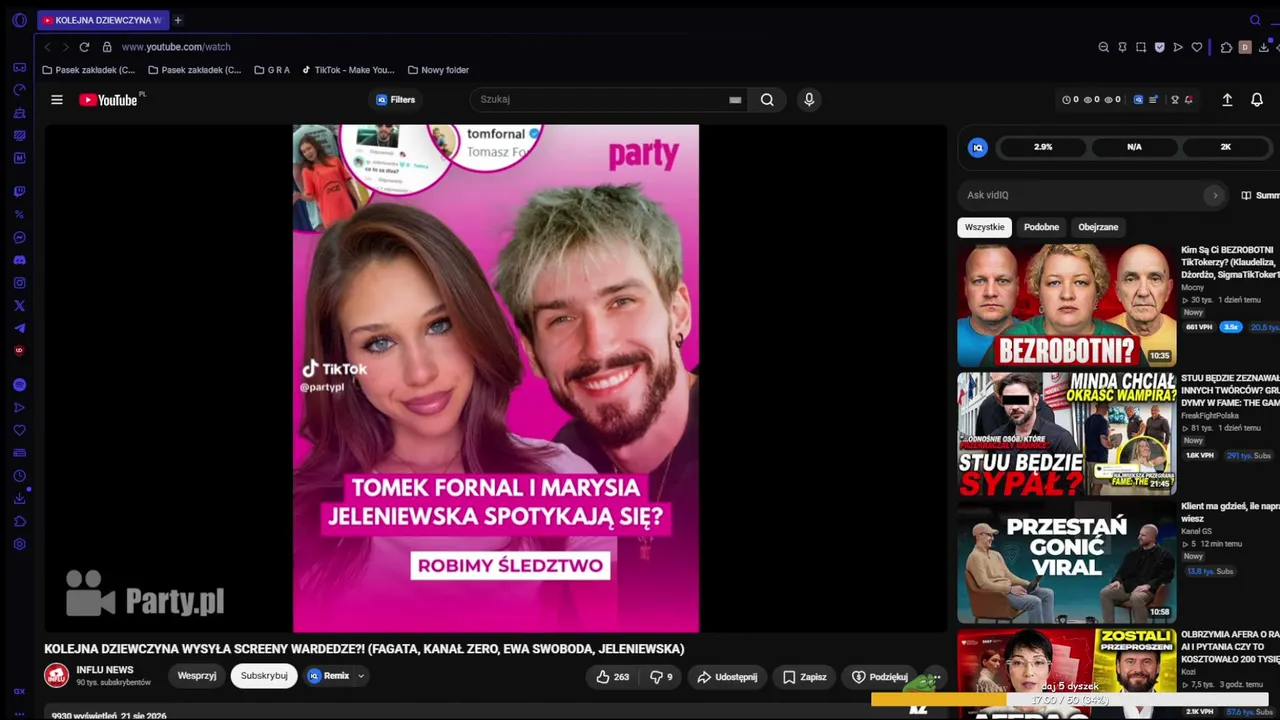Open sidebar settings gear icon
Image resolution: width=1280 pixels, height=720 pixels.
click(x=19, y=544)
